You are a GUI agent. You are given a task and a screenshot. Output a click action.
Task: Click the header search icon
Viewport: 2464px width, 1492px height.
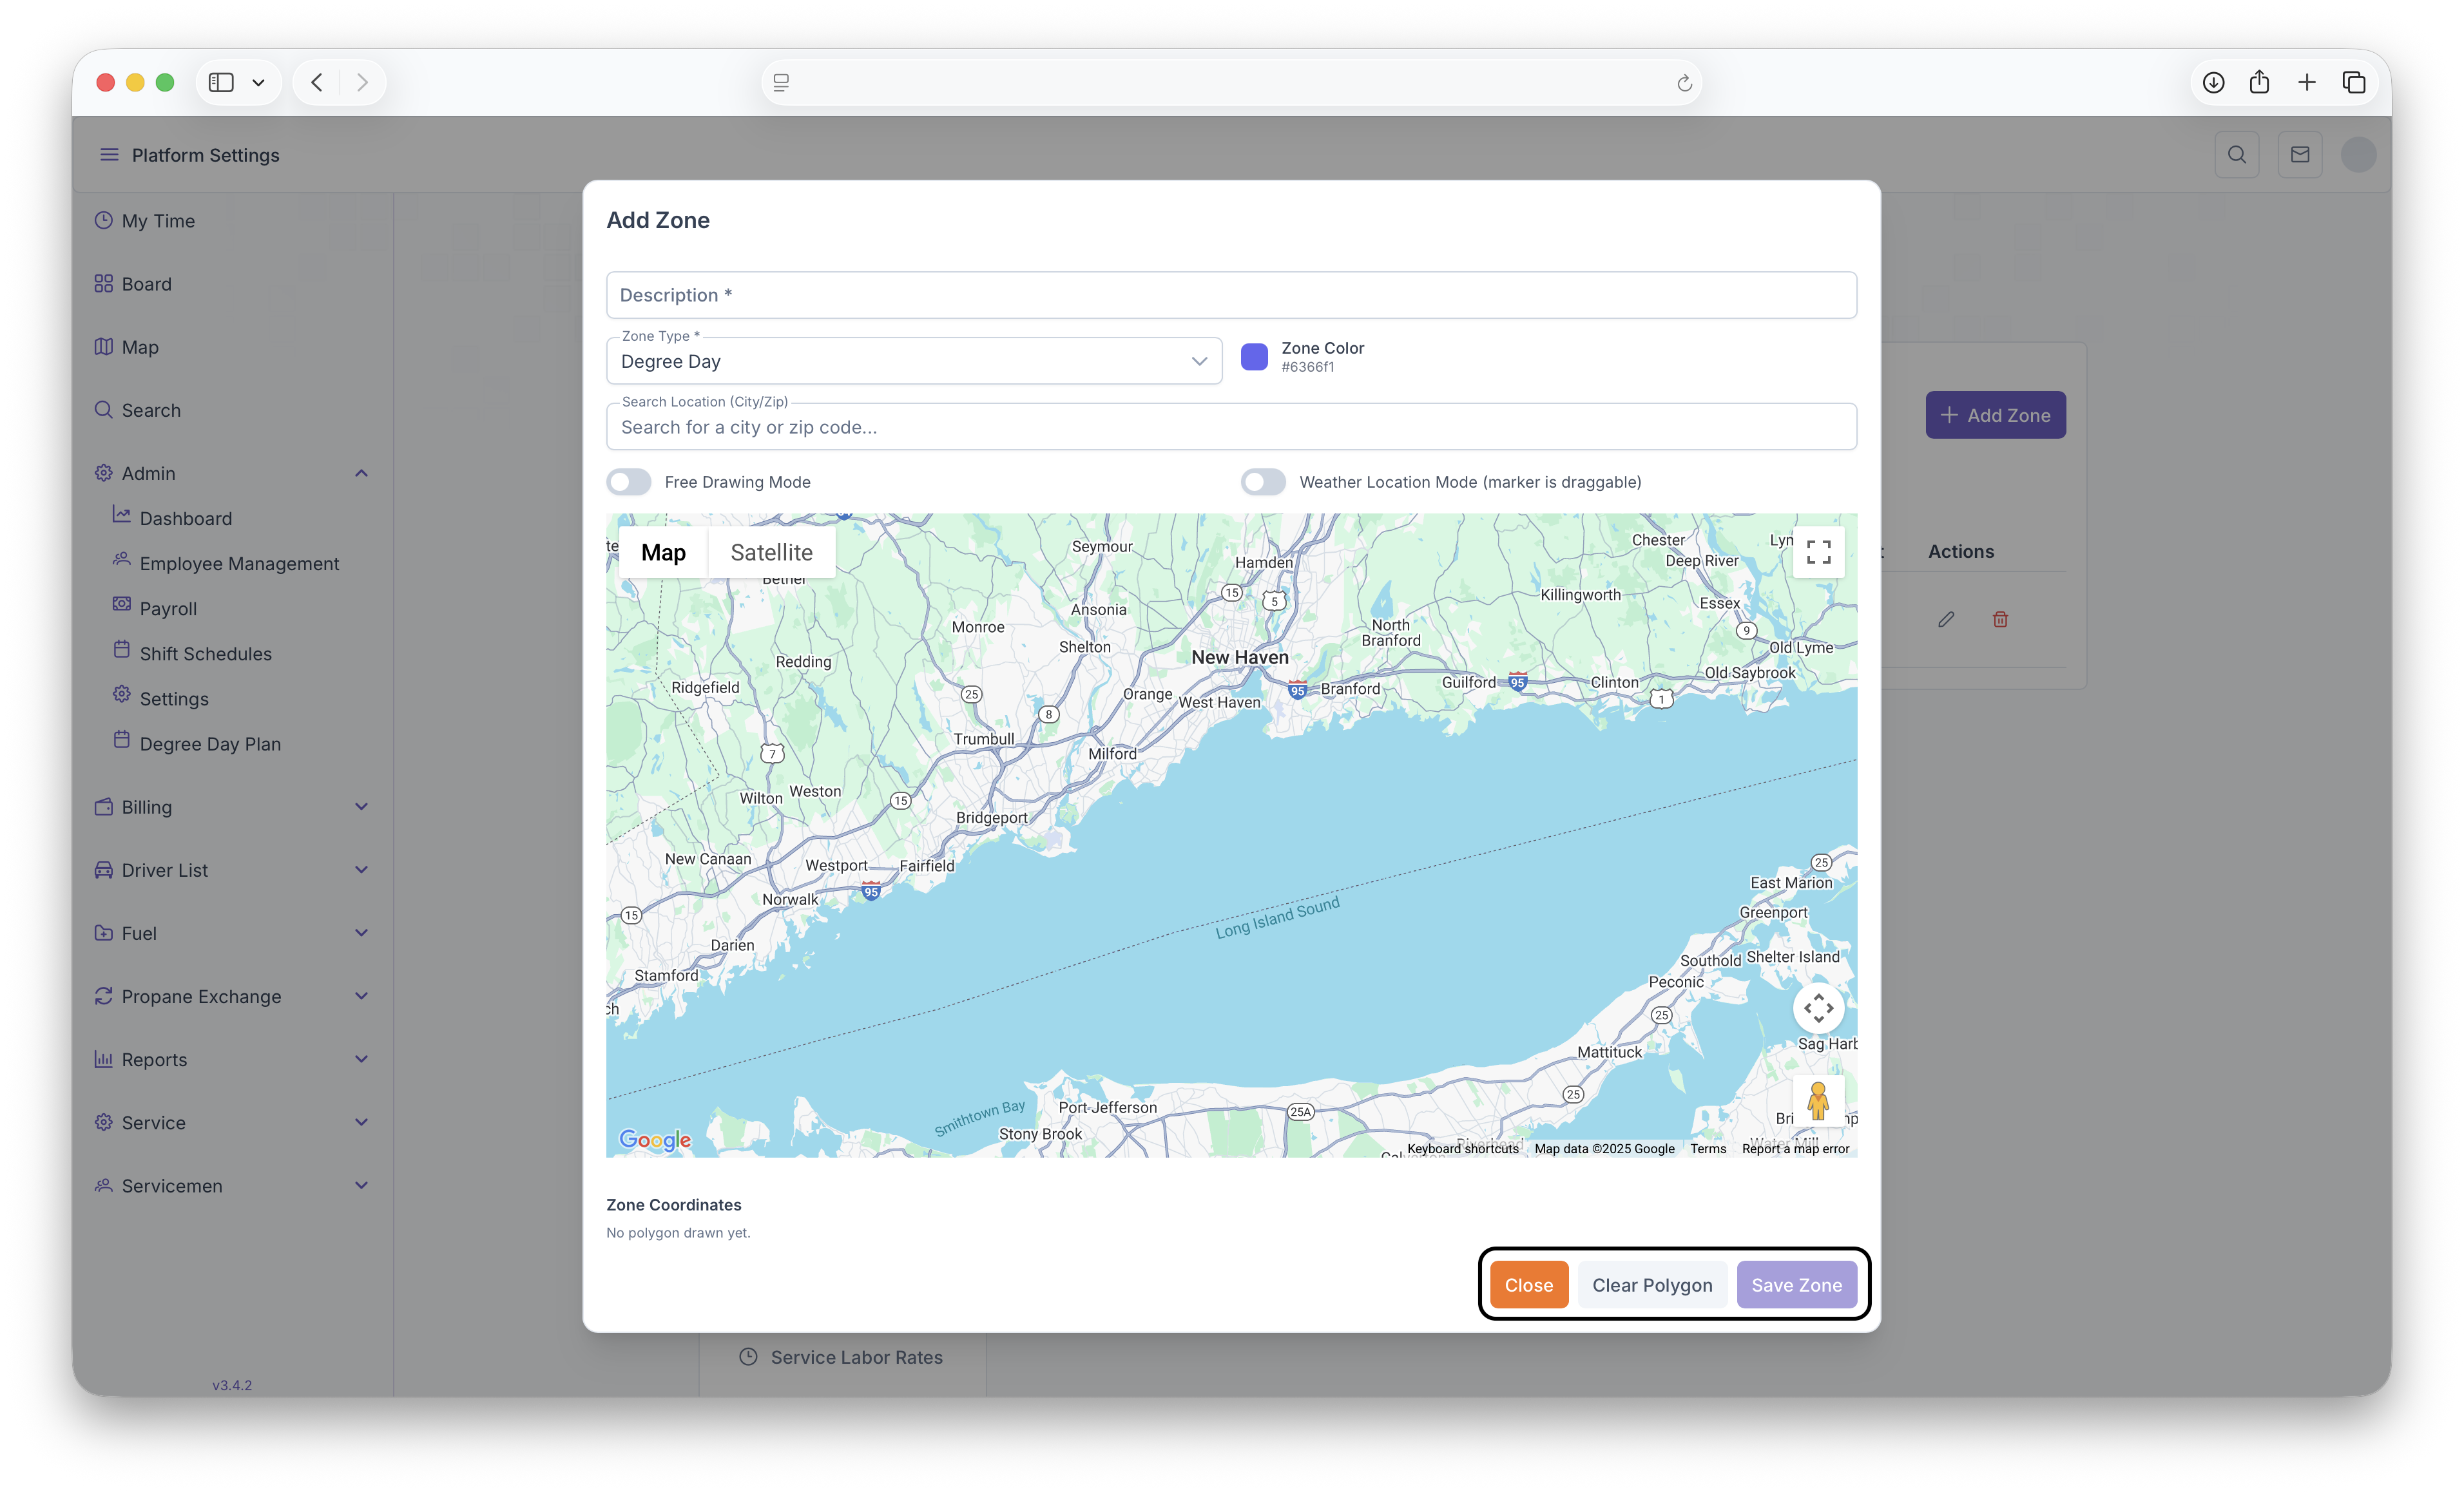click(x=2236, y=155)
